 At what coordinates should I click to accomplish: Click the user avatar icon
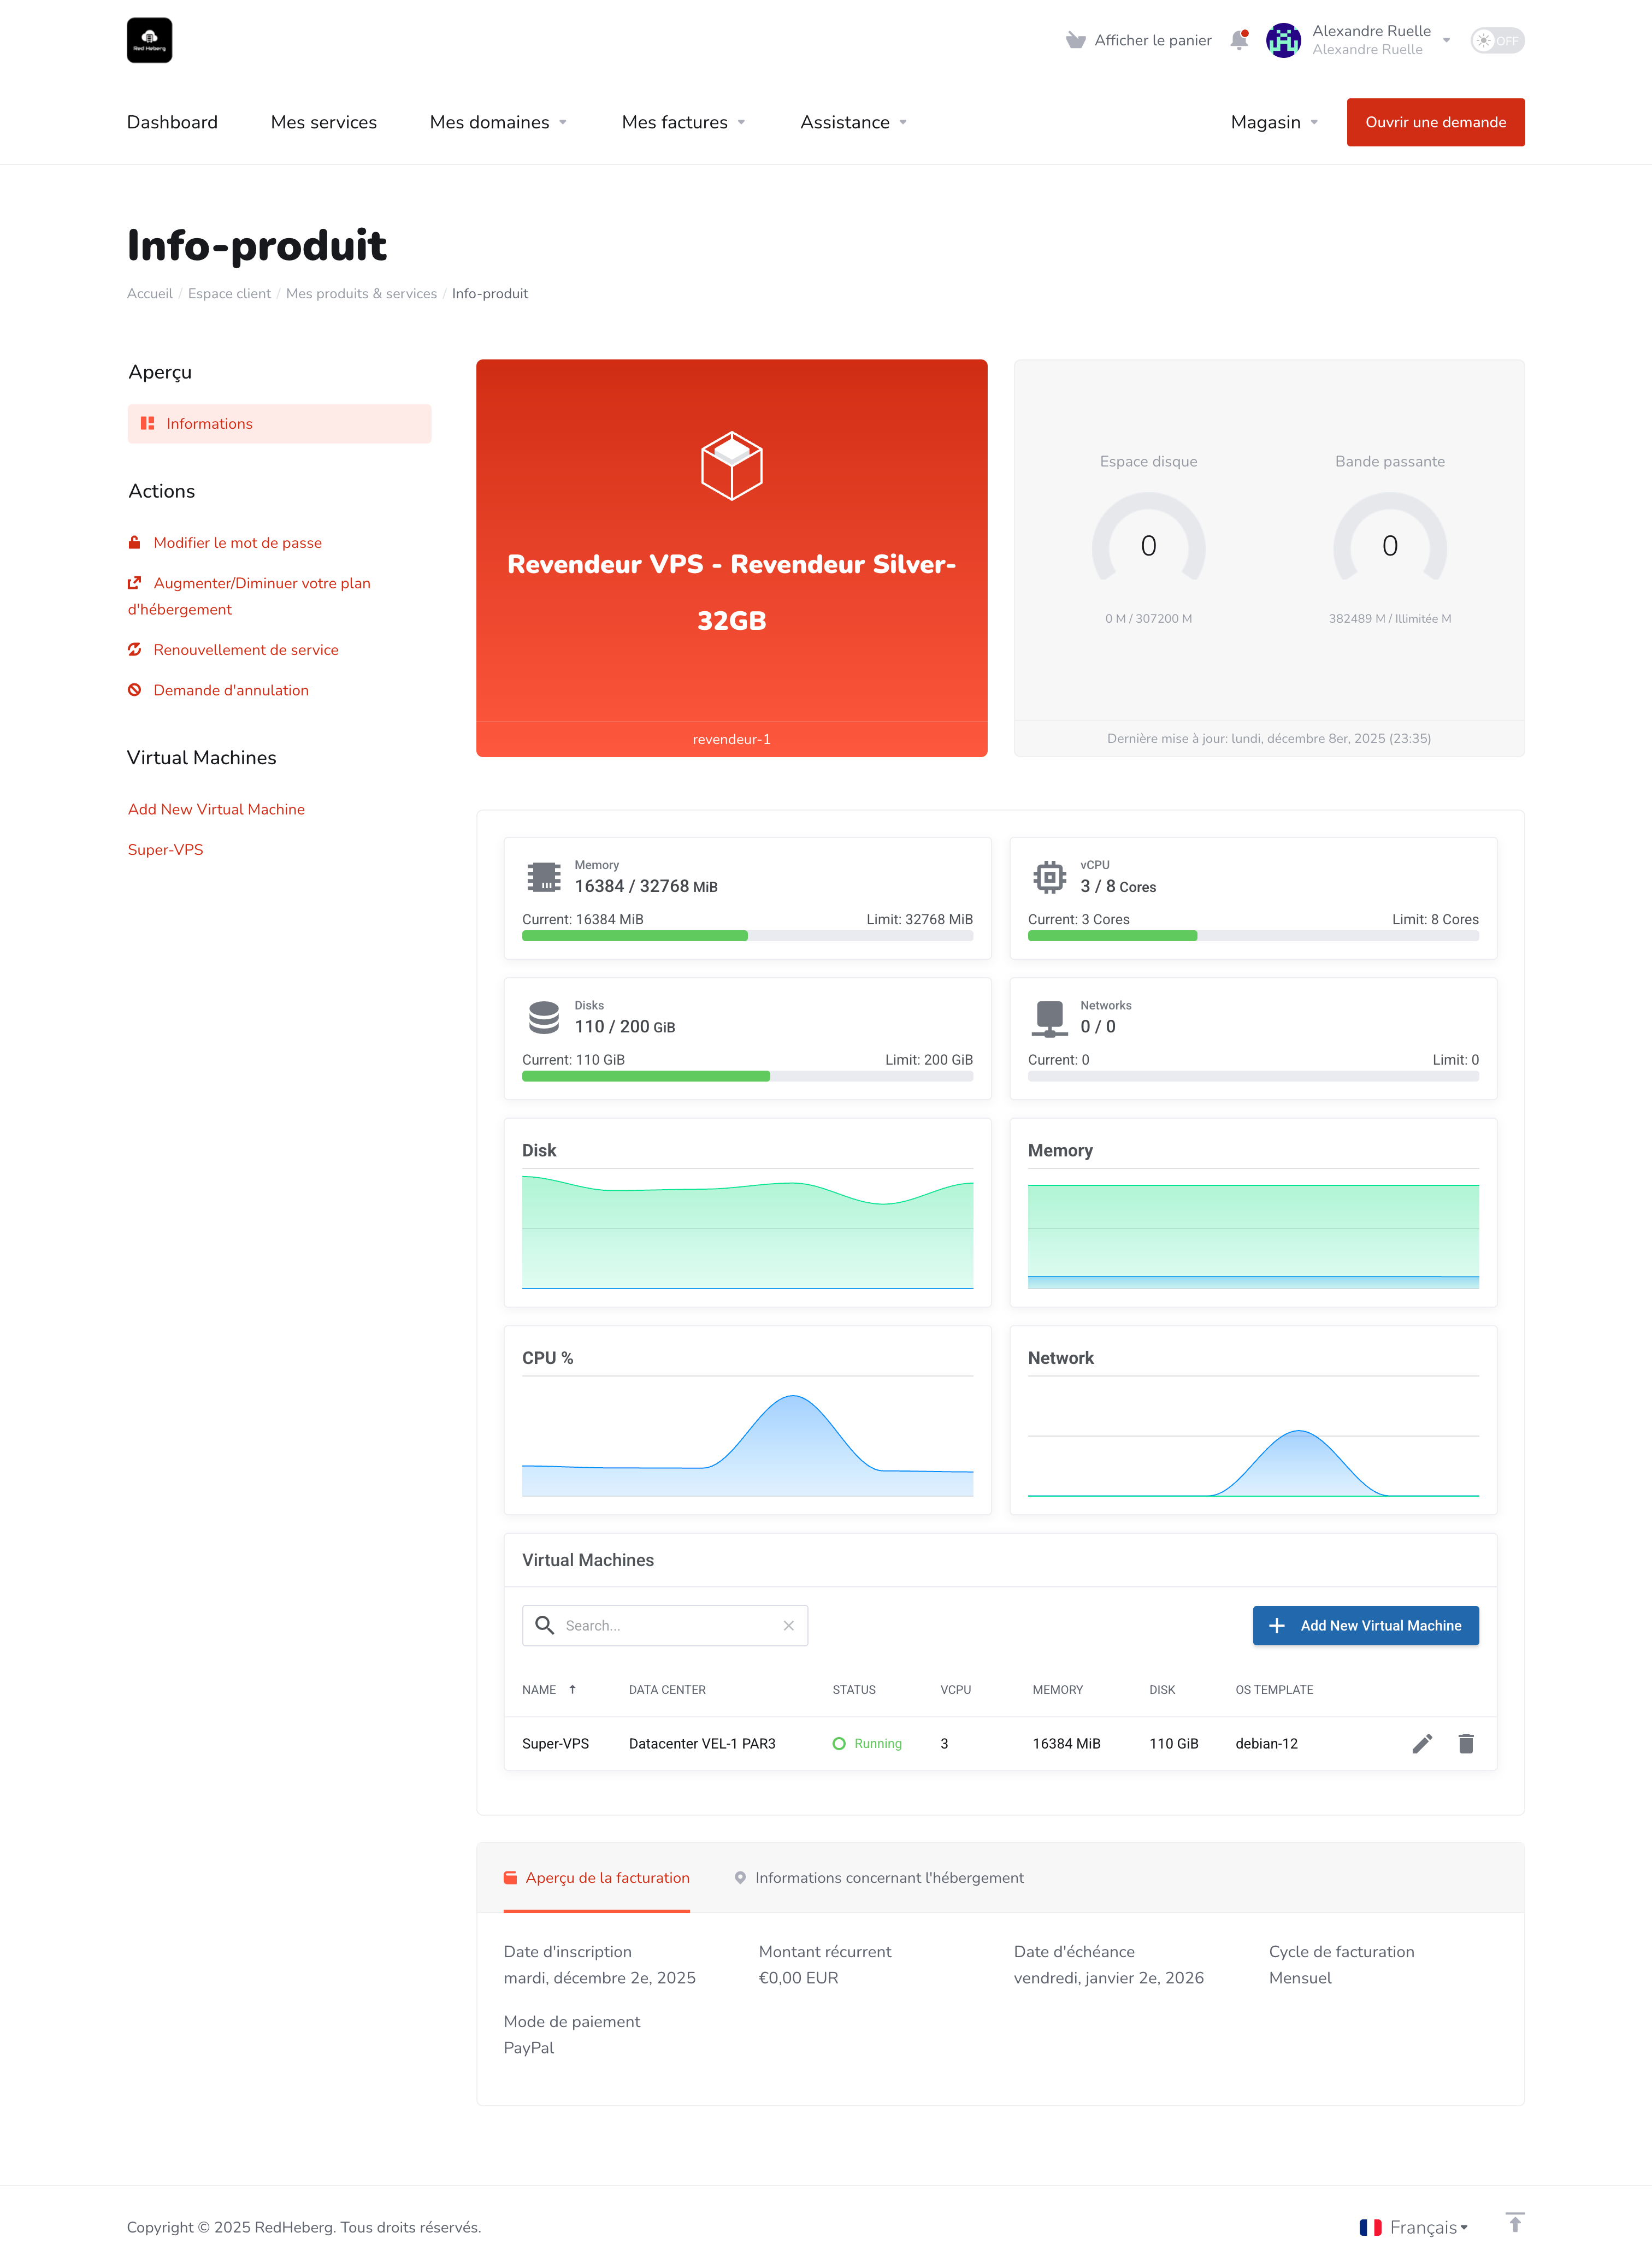(1283, 40)
